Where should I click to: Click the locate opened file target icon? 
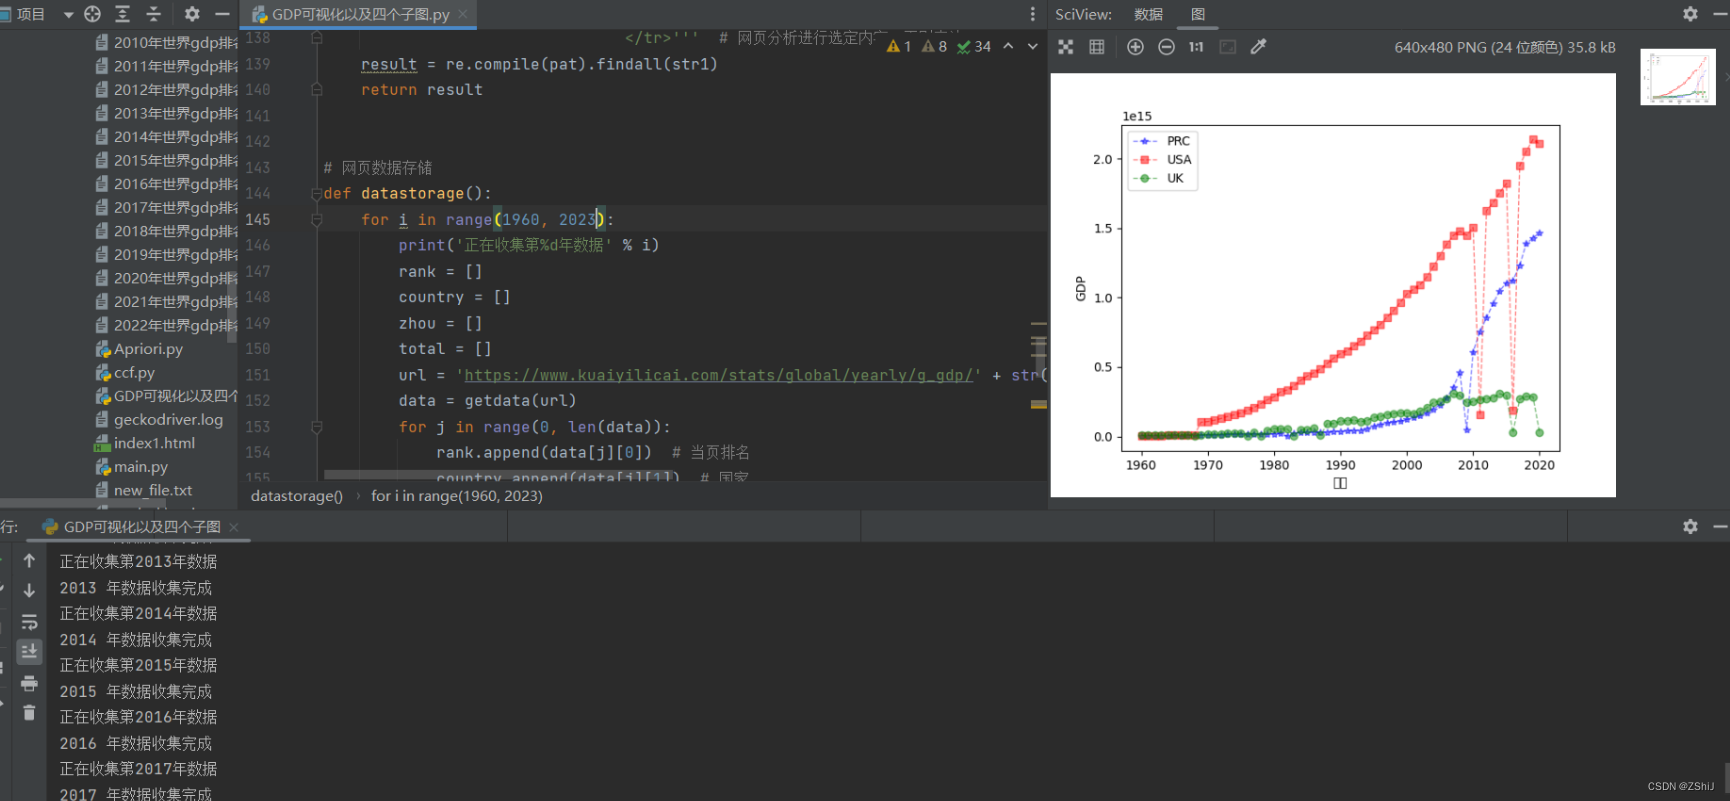tap(92, 14)
